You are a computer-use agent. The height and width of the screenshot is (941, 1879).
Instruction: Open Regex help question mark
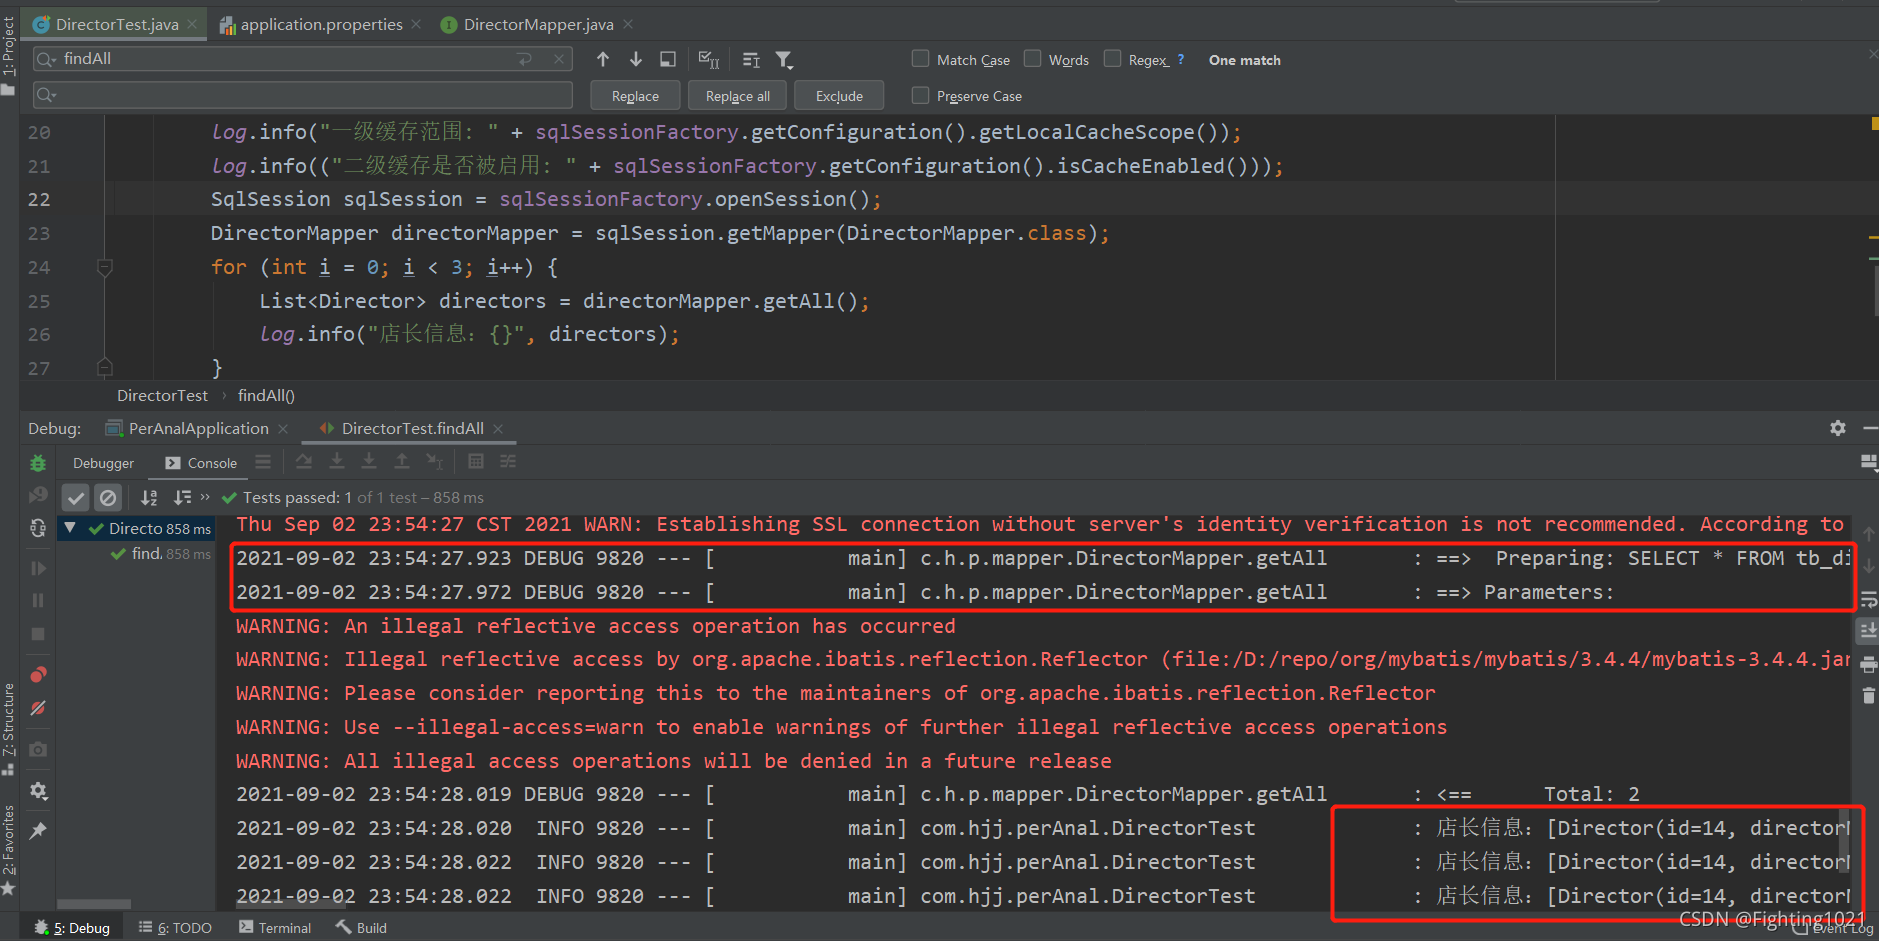[x=1181, y=59]
